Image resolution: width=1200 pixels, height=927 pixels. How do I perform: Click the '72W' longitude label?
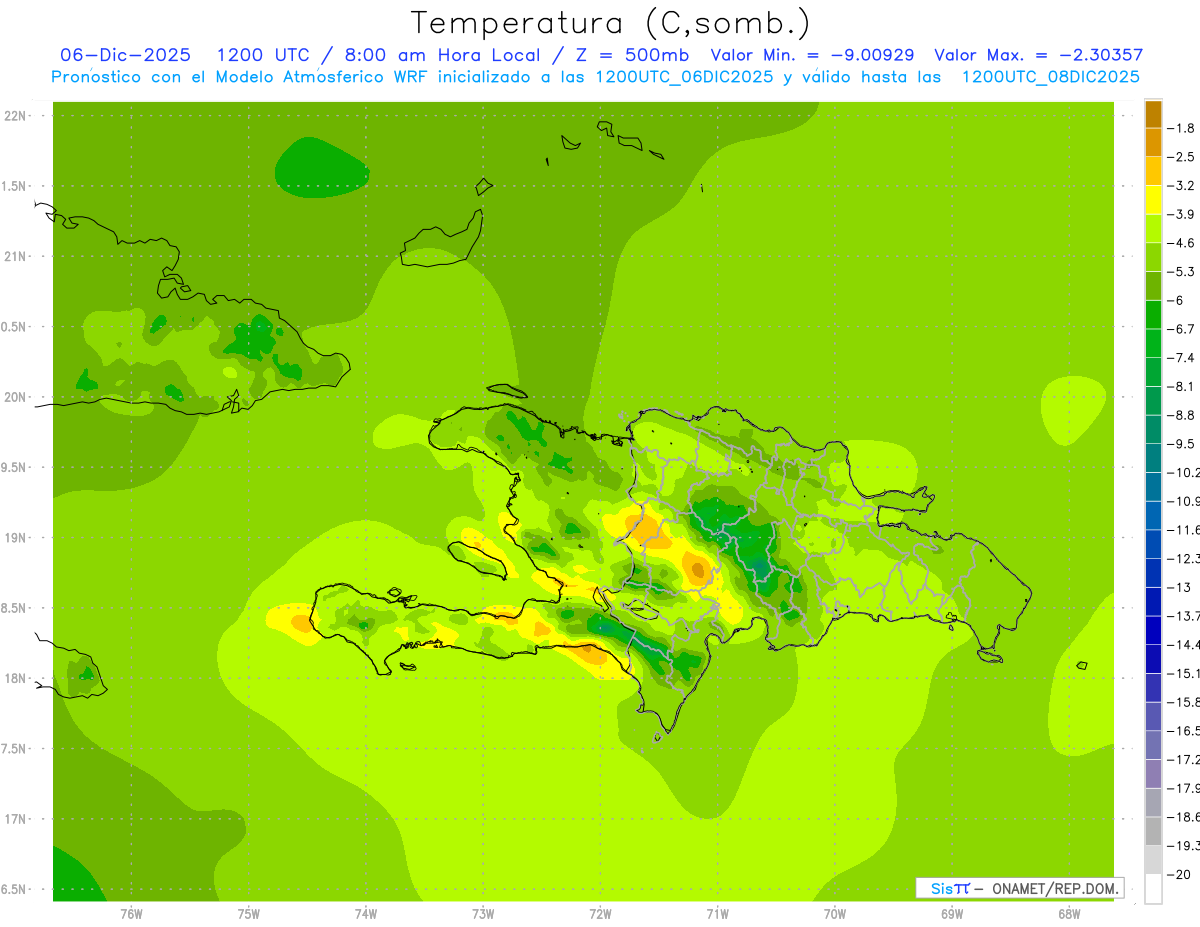pos(601,914)
